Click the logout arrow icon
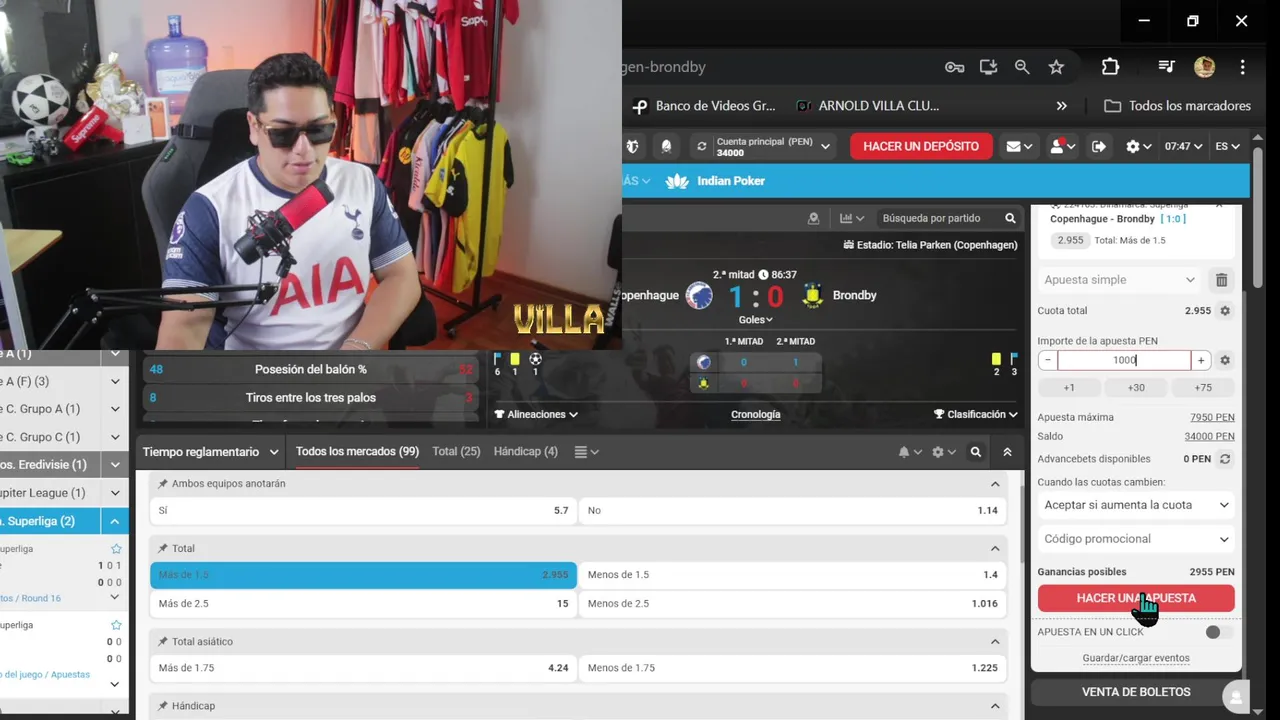Image resolution: width=1280 pixels, height=720 pixels. 1099,146
